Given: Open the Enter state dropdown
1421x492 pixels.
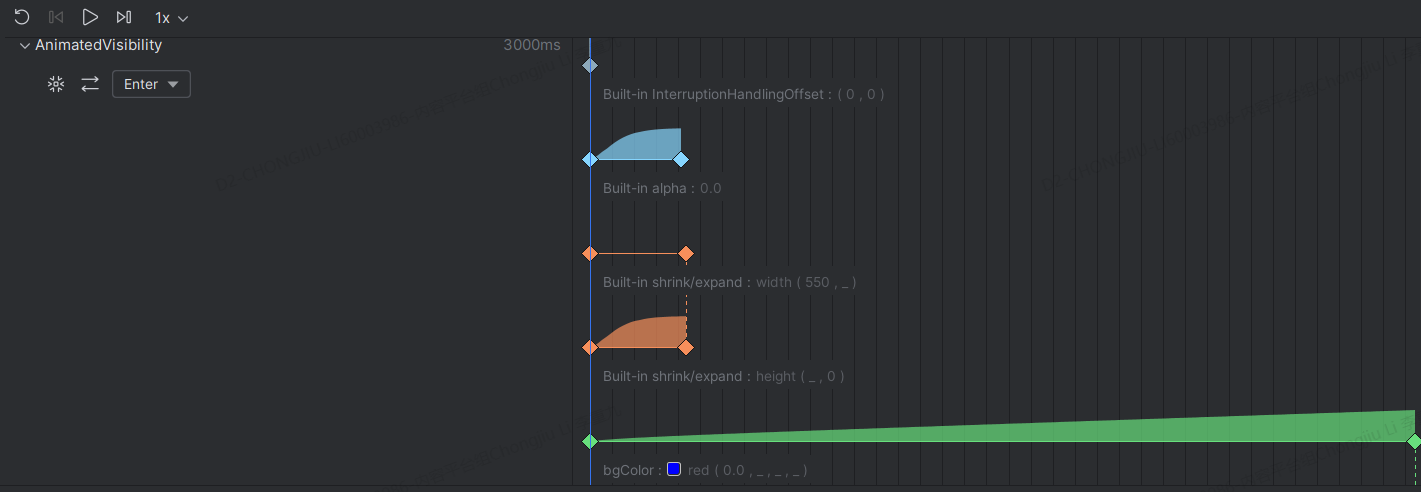Looking at the screenshot, I should coord(151,85).
